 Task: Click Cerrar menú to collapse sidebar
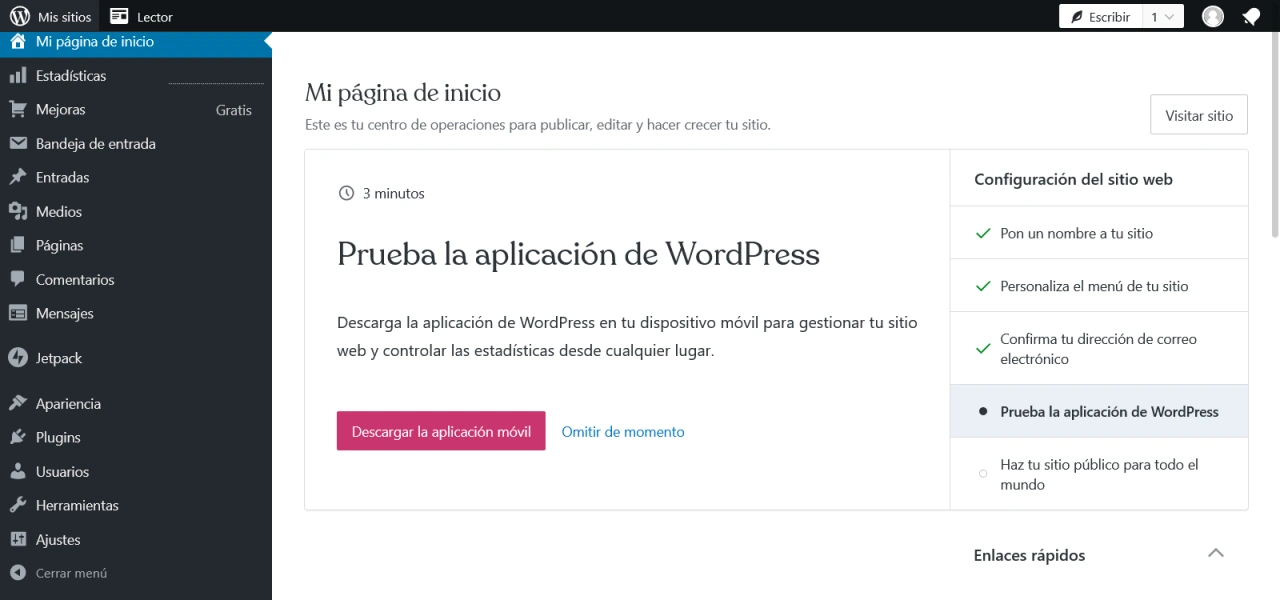pyautogui.click(x=136, y=574)
